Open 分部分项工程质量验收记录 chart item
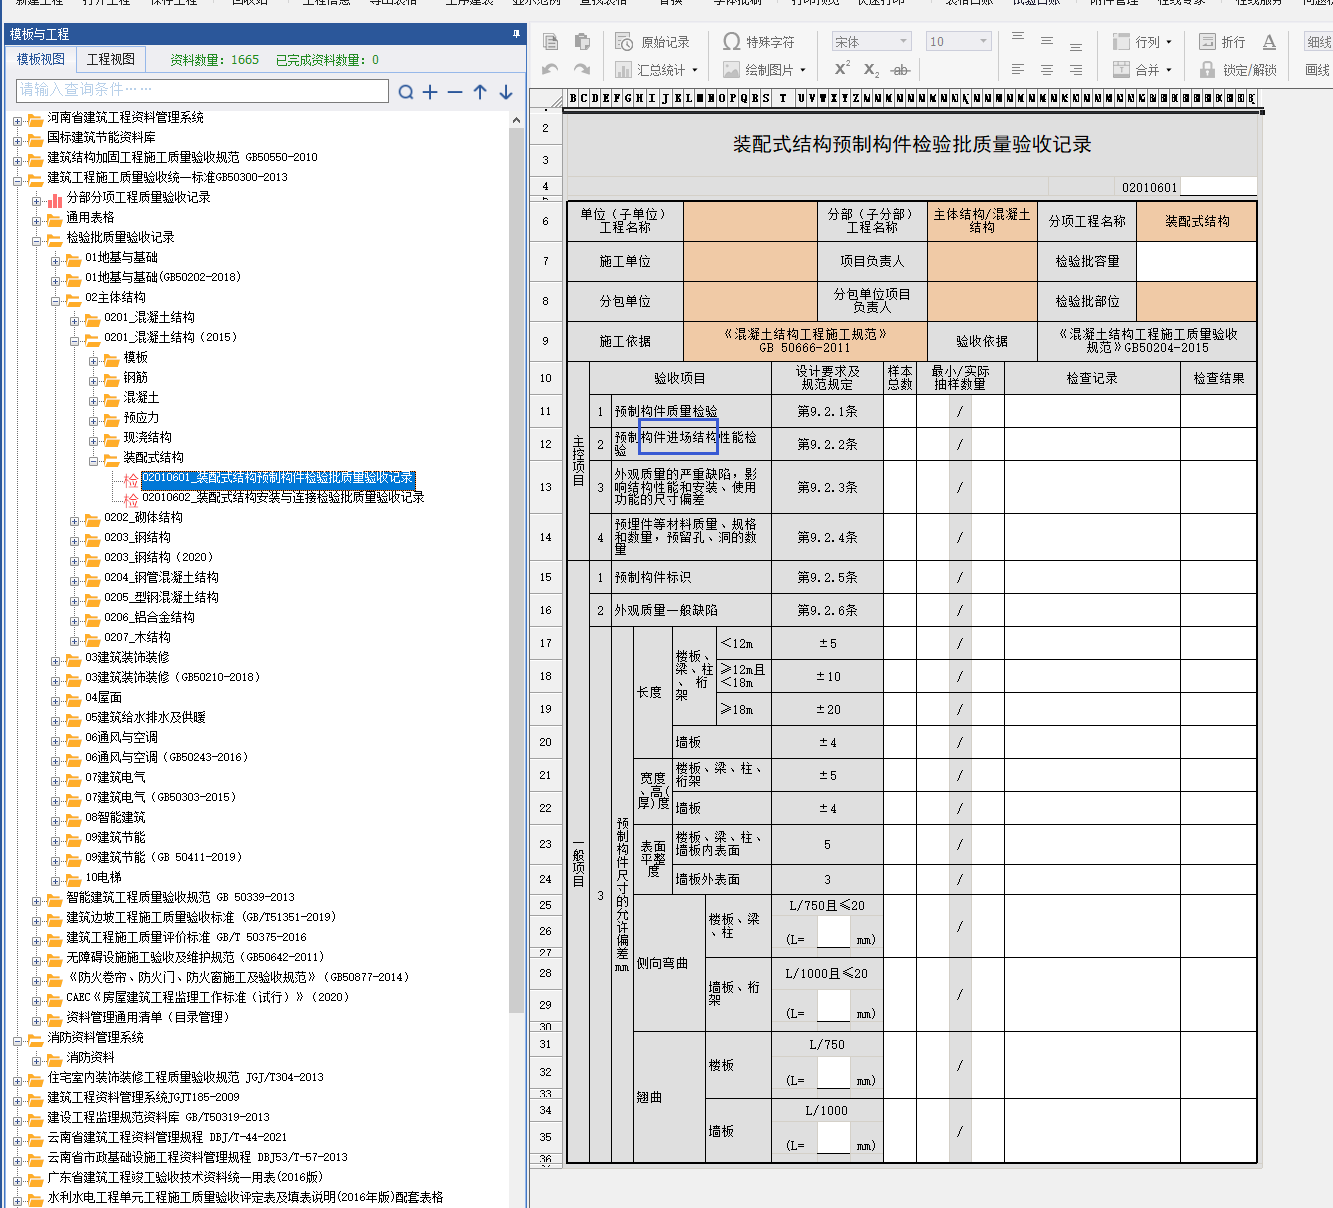Screen dimensions: 1333x1208 tap(138, 197)
